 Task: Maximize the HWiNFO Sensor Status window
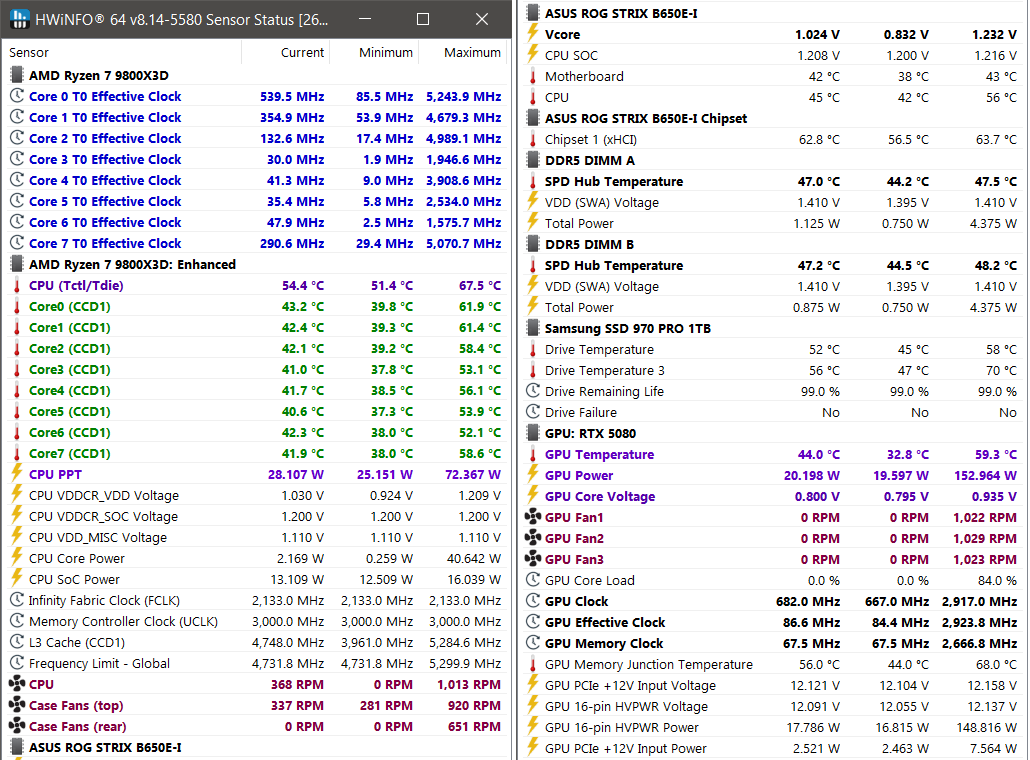(423, 19)
